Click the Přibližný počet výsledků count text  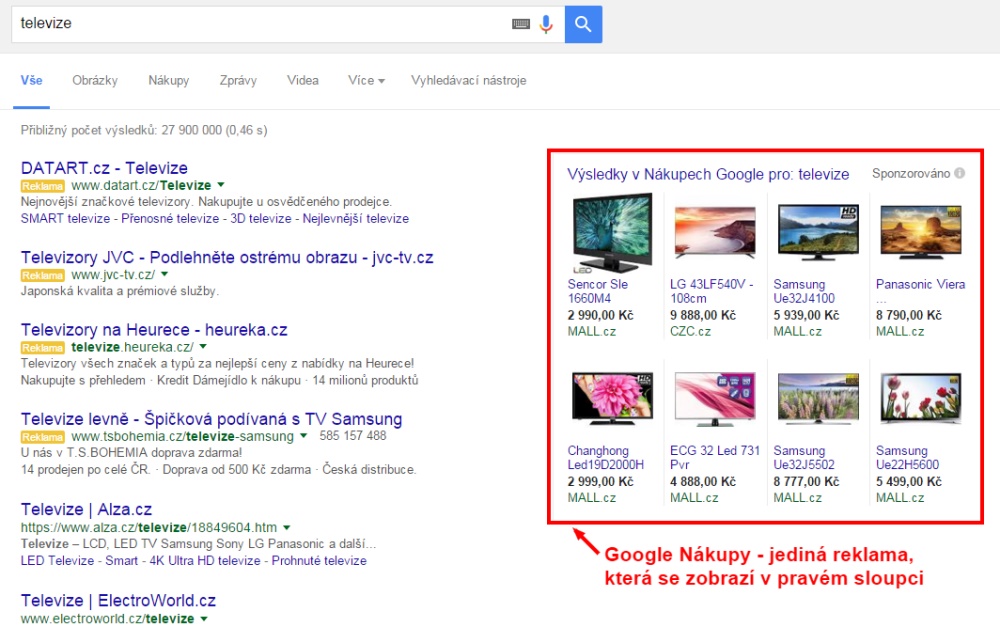[x=144, y=130]
